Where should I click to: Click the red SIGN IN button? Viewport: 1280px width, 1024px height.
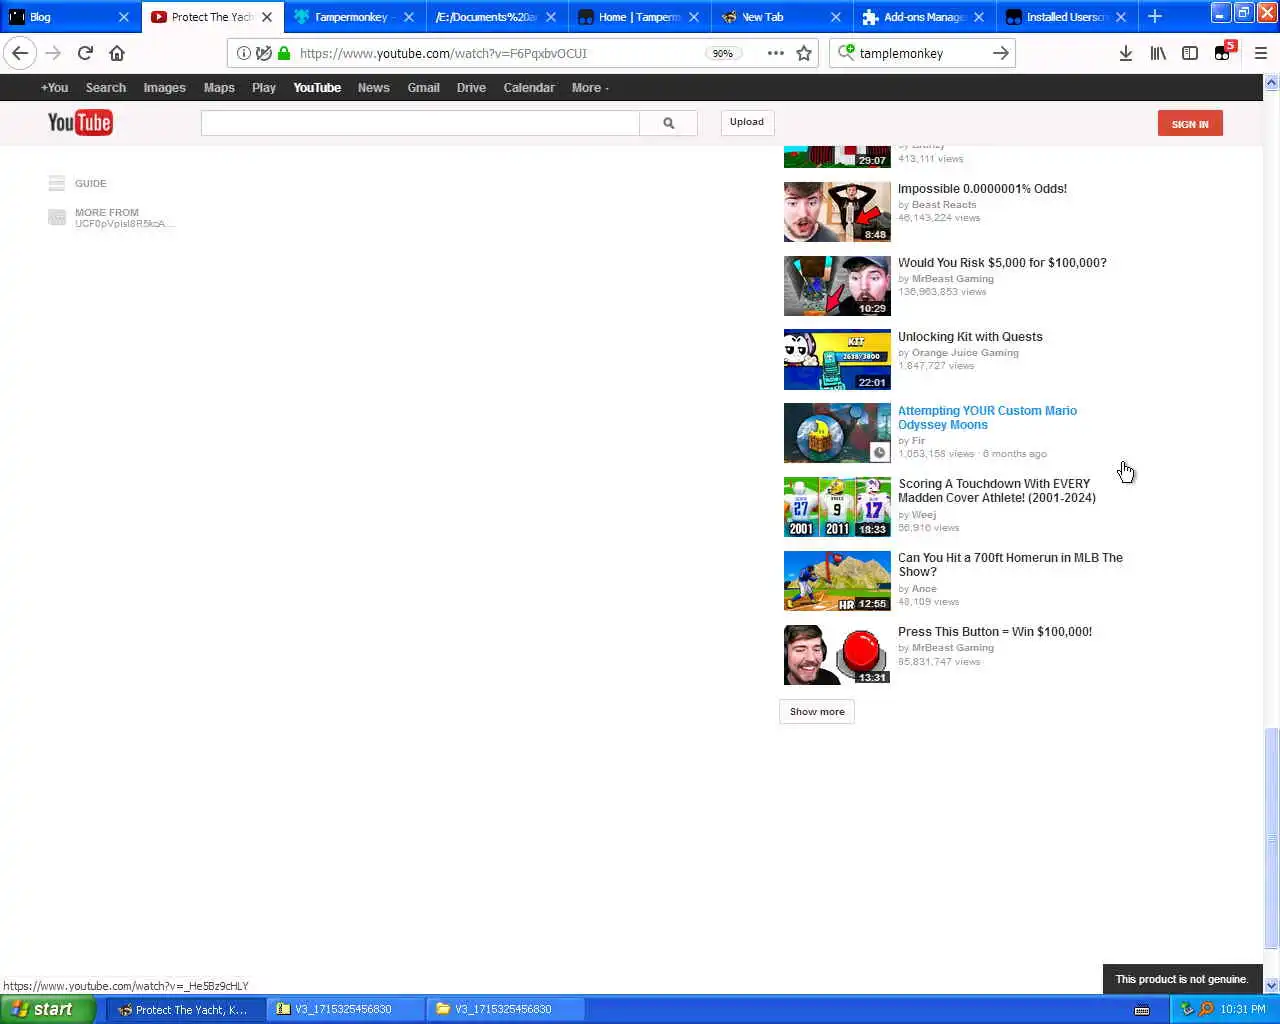1190,124
